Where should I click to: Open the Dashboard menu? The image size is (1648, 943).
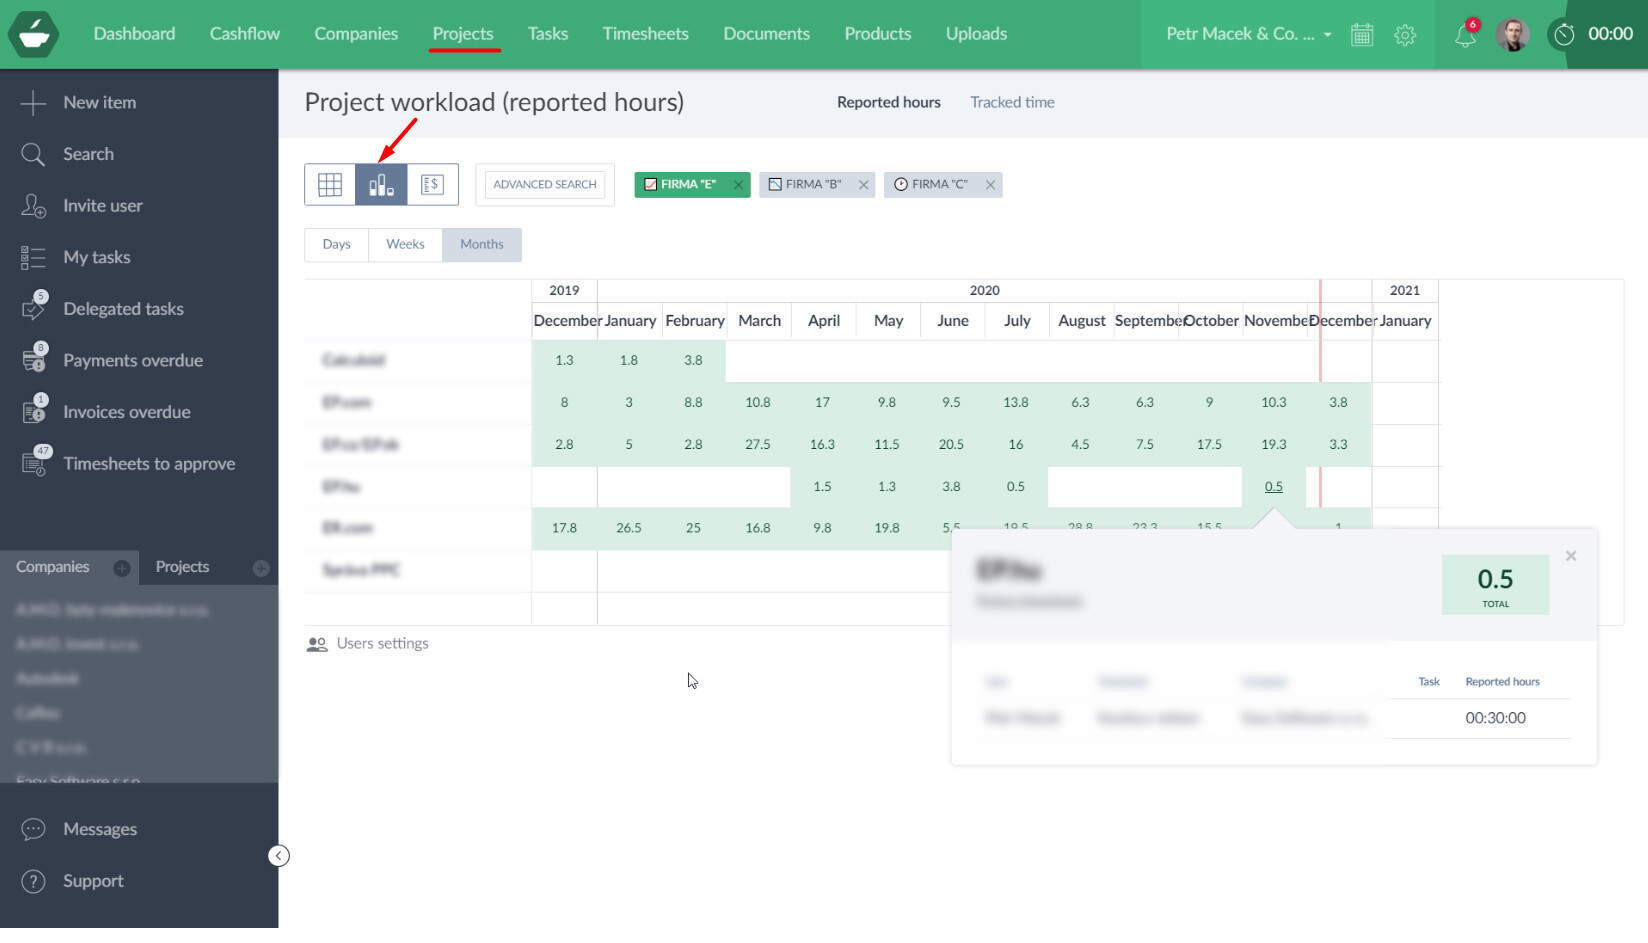coord(134,34)
